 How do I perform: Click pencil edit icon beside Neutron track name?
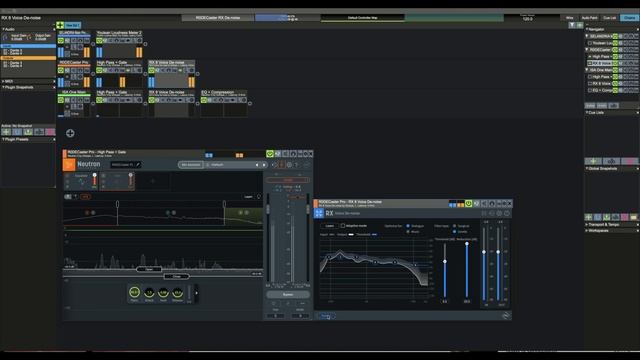click(x=138, y=164)
